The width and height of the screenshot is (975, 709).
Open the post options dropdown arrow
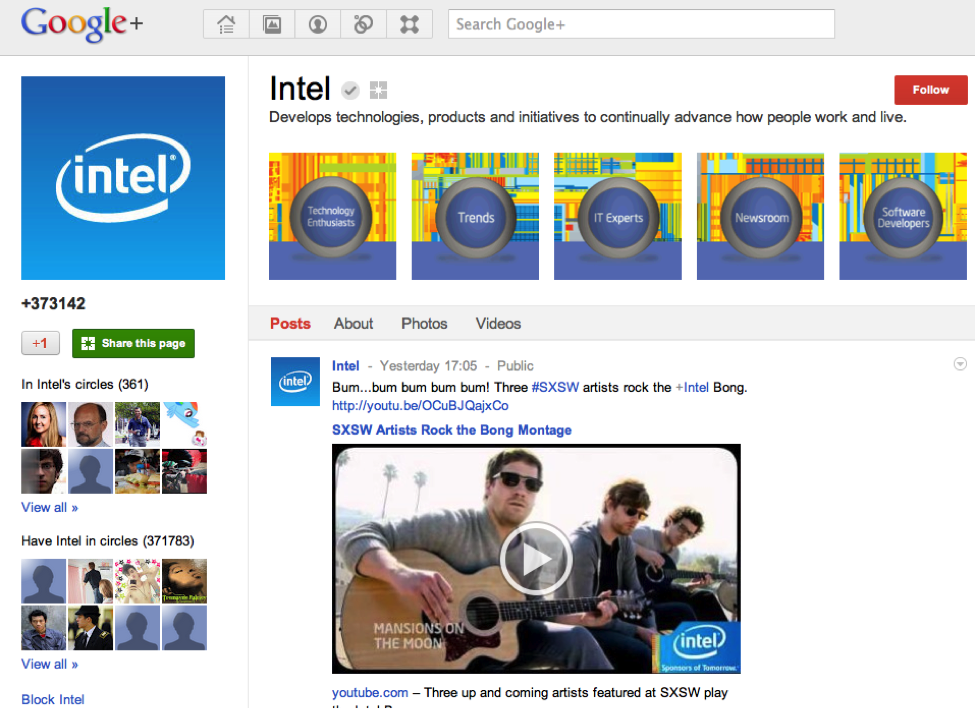pos(960,364)
